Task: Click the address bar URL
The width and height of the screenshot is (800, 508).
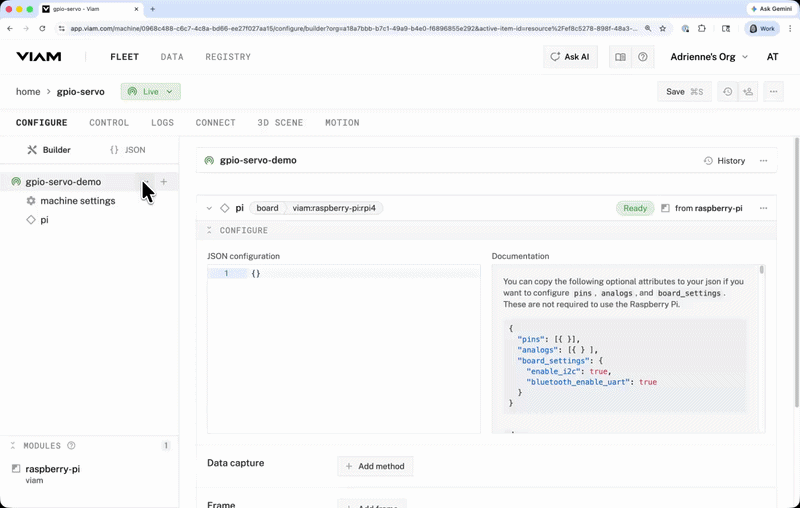Action: [x=354, y=29]
